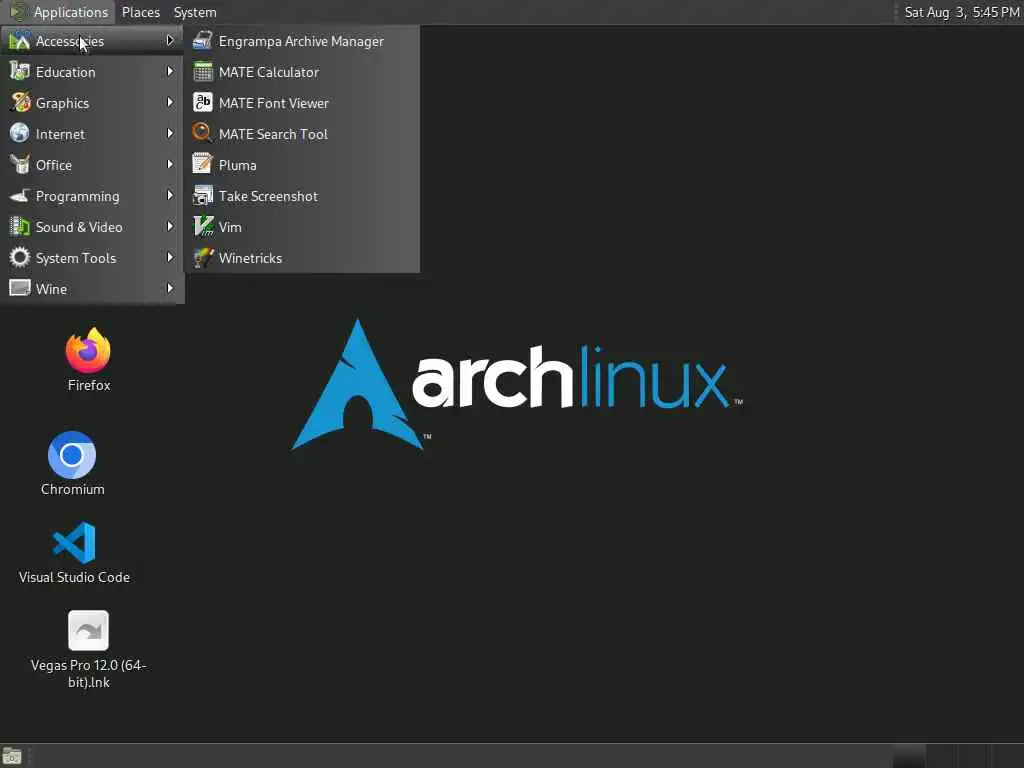The height and width of the screenshot is (768, 1024).
Task: Expand Sound & Video submenu arrow
Action: [x=170, y=227]
